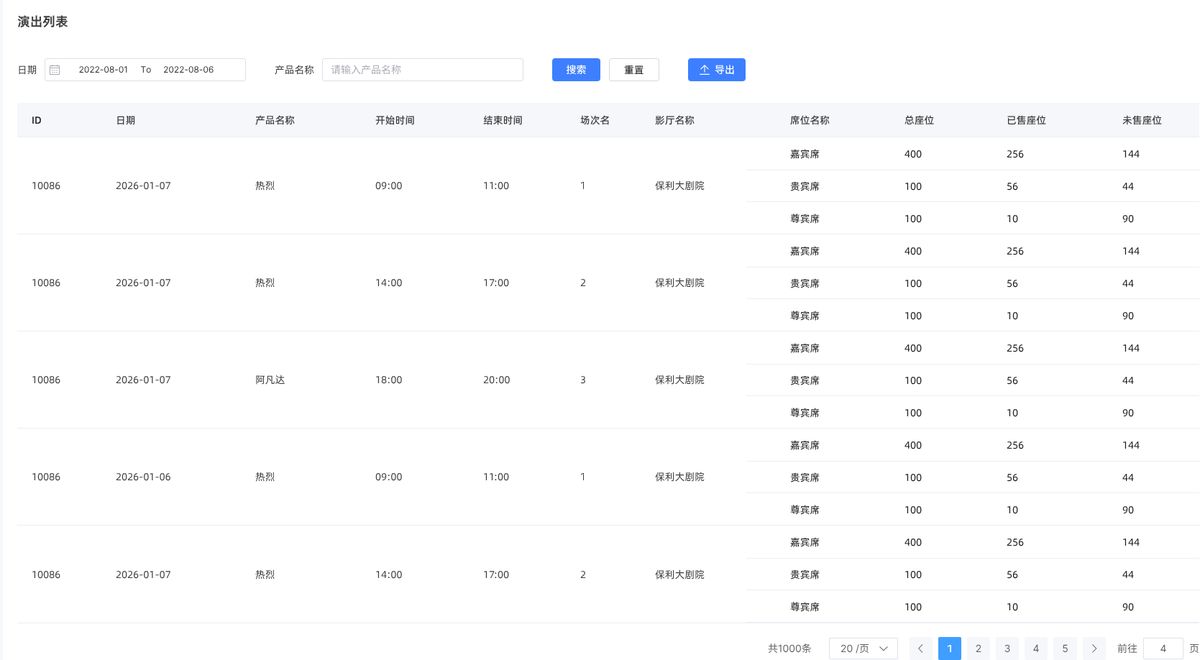The width and height of the screenshot is (1200, 660).
Task: Click the 席位名称 column header
Action: pyautogui.click(x=810, y=120)
